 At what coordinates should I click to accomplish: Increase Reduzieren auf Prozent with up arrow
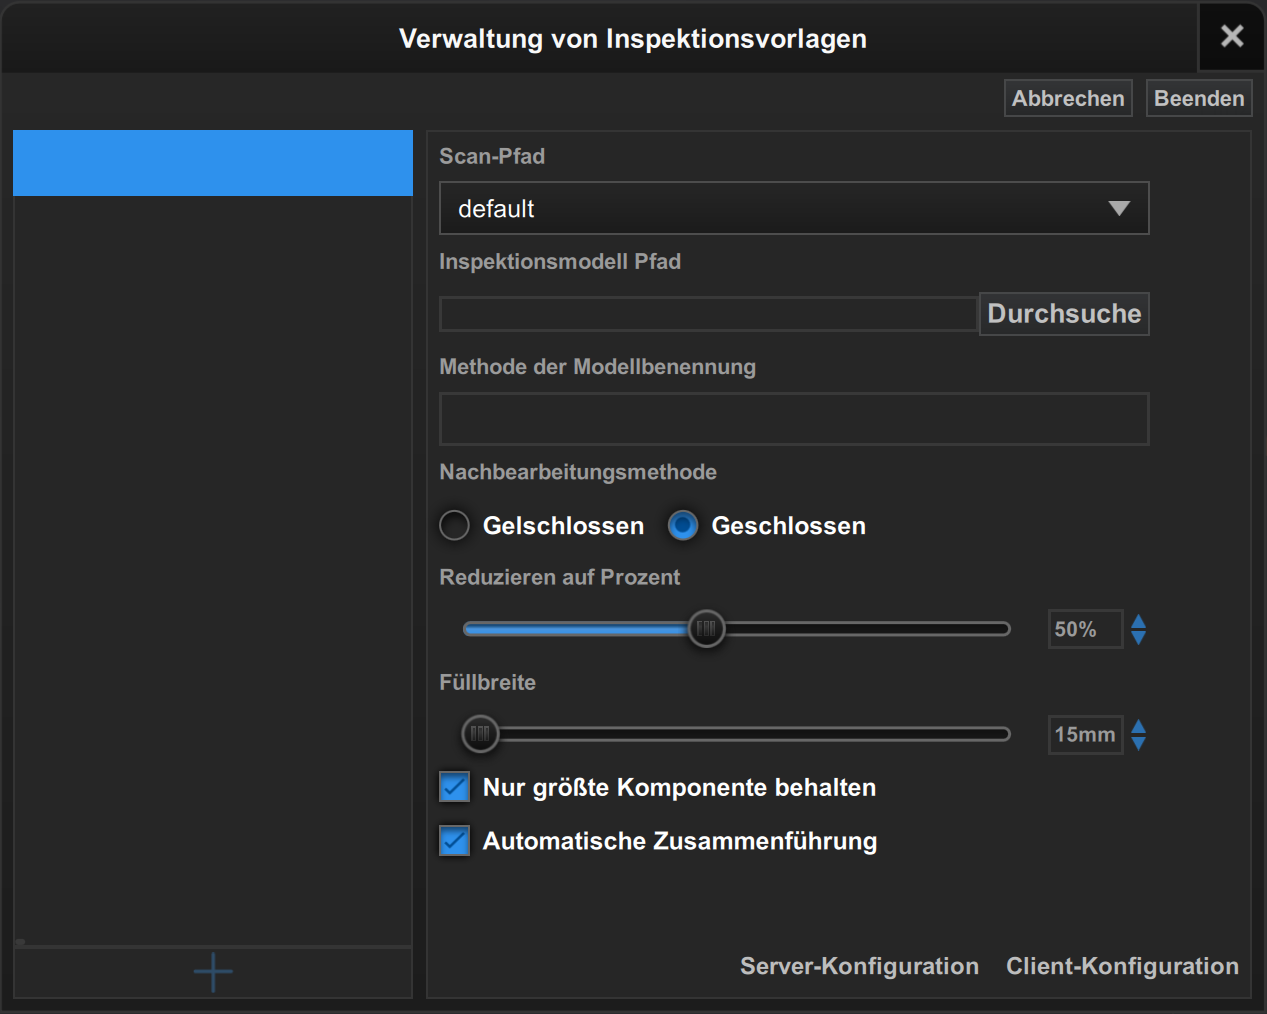click(x=1138, y=621)
